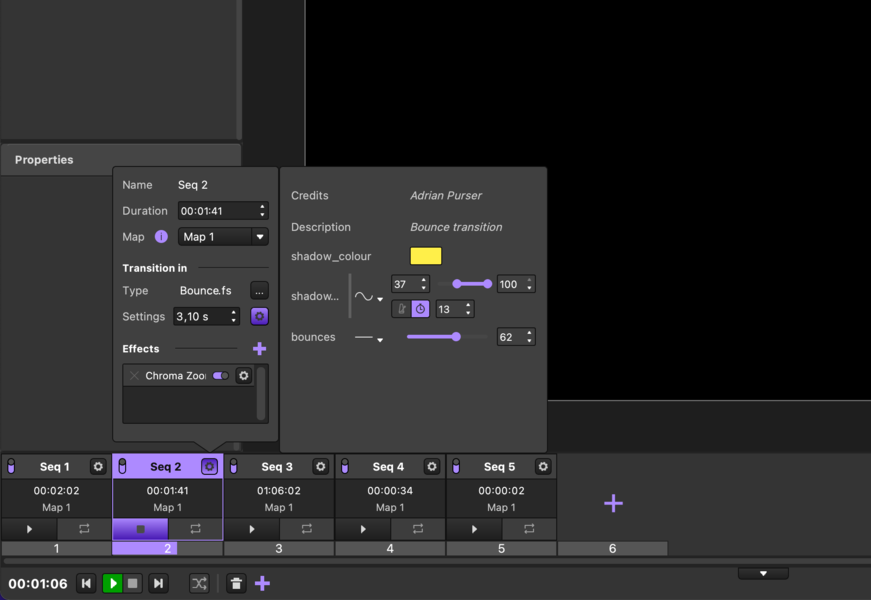Toggle the Seq 1 enable switch

point(11,467)
